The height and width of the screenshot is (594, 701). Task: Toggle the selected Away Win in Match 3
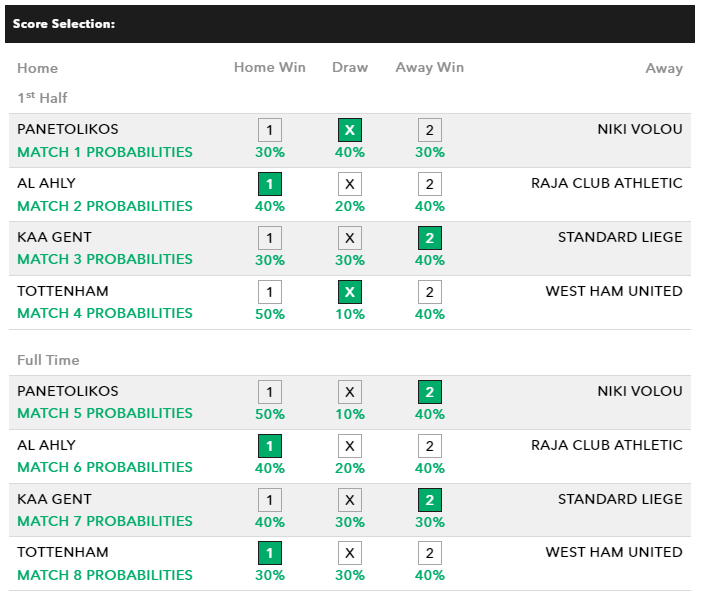[429, 238]
